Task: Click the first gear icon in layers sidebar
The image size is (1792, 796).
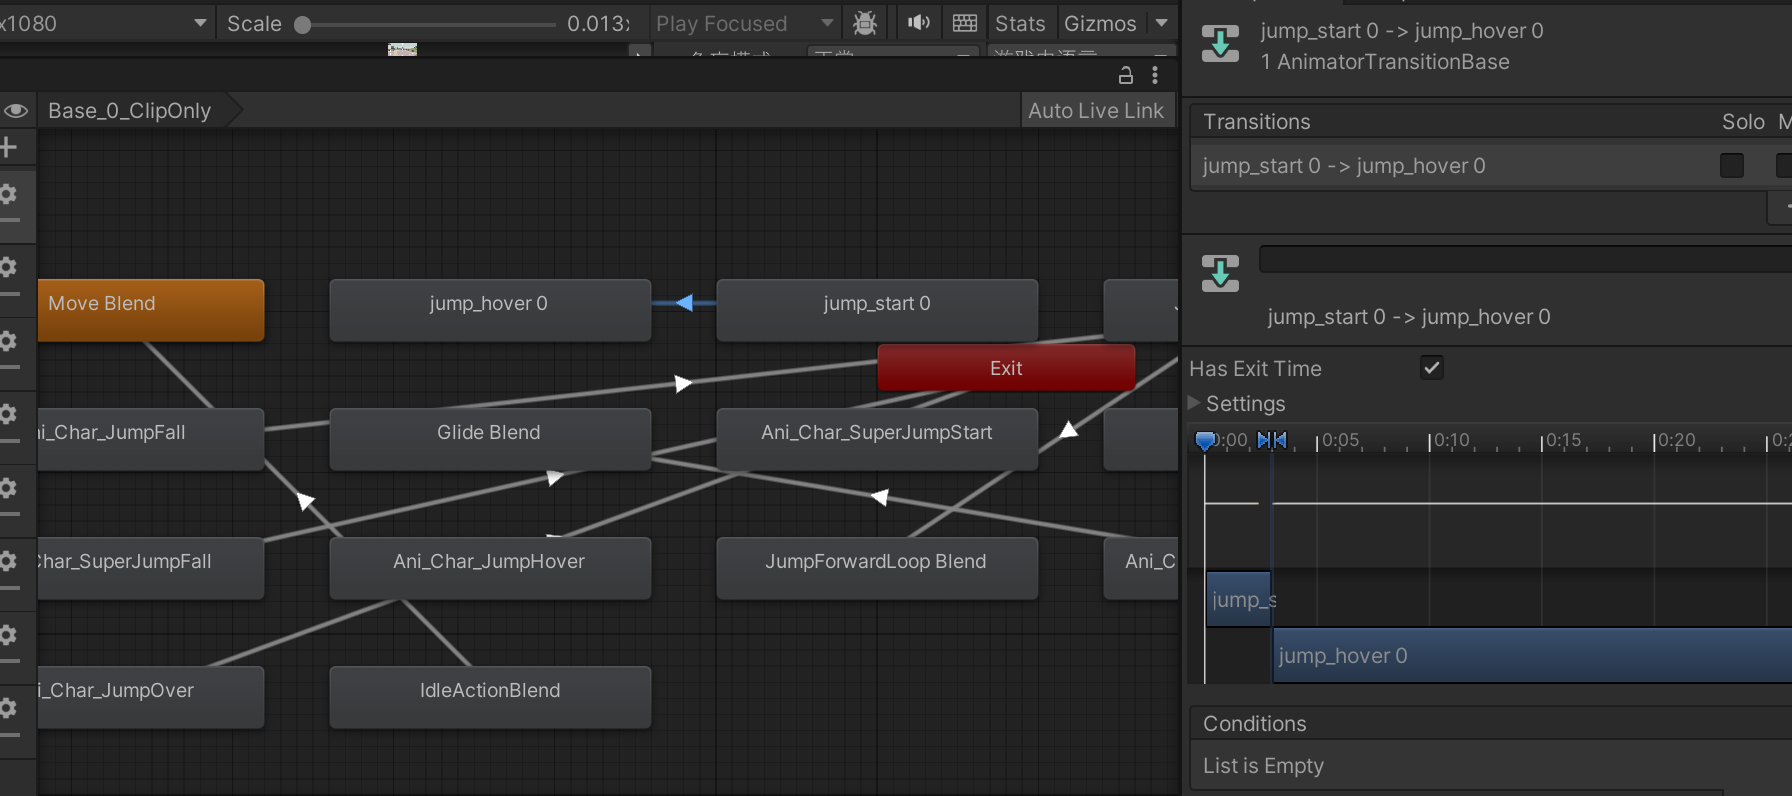Action: [9, 194]
